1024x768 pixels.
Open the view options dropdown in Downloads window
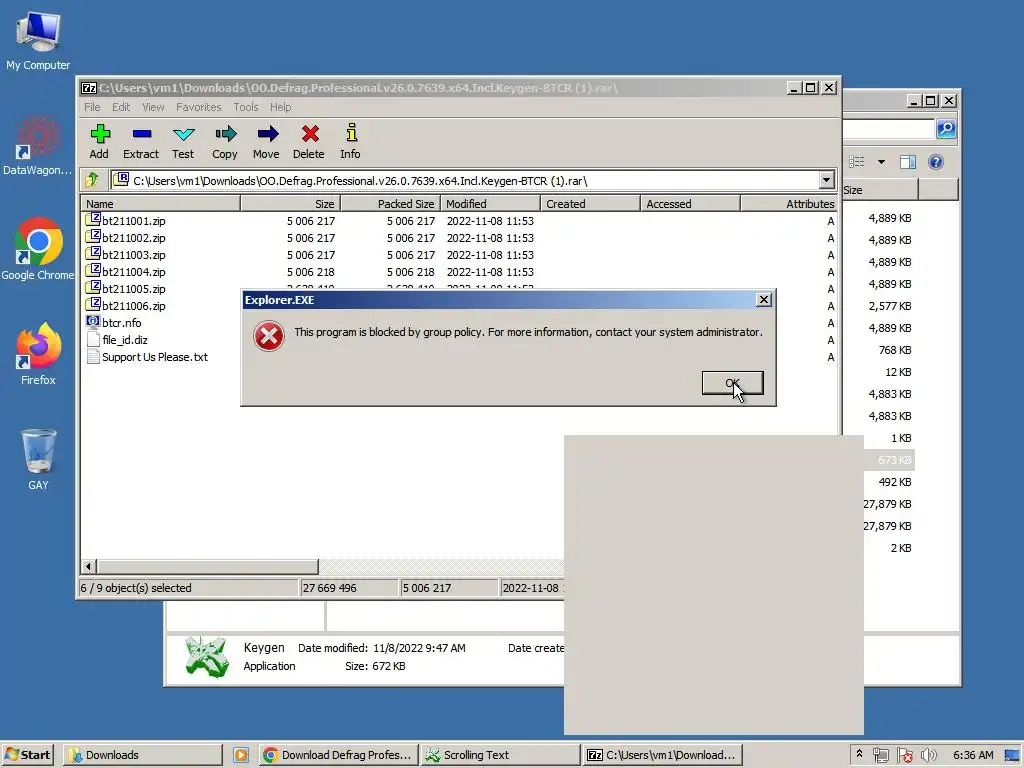pyautogui.click(x=881, y=162)
